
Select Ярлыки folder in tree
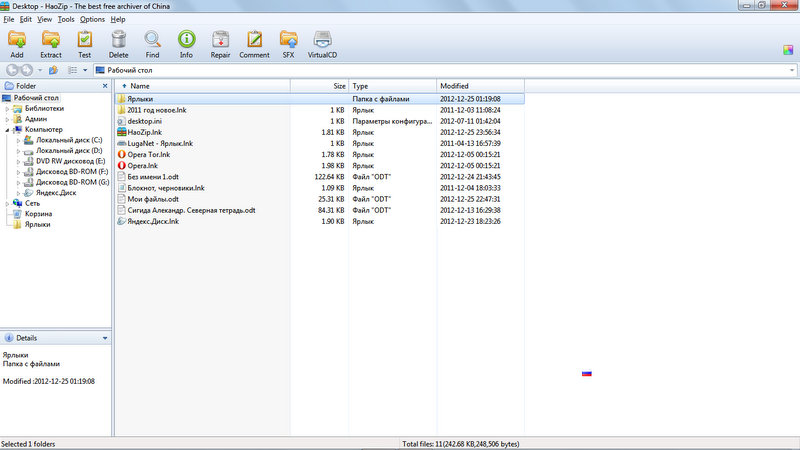pos(37,224)
